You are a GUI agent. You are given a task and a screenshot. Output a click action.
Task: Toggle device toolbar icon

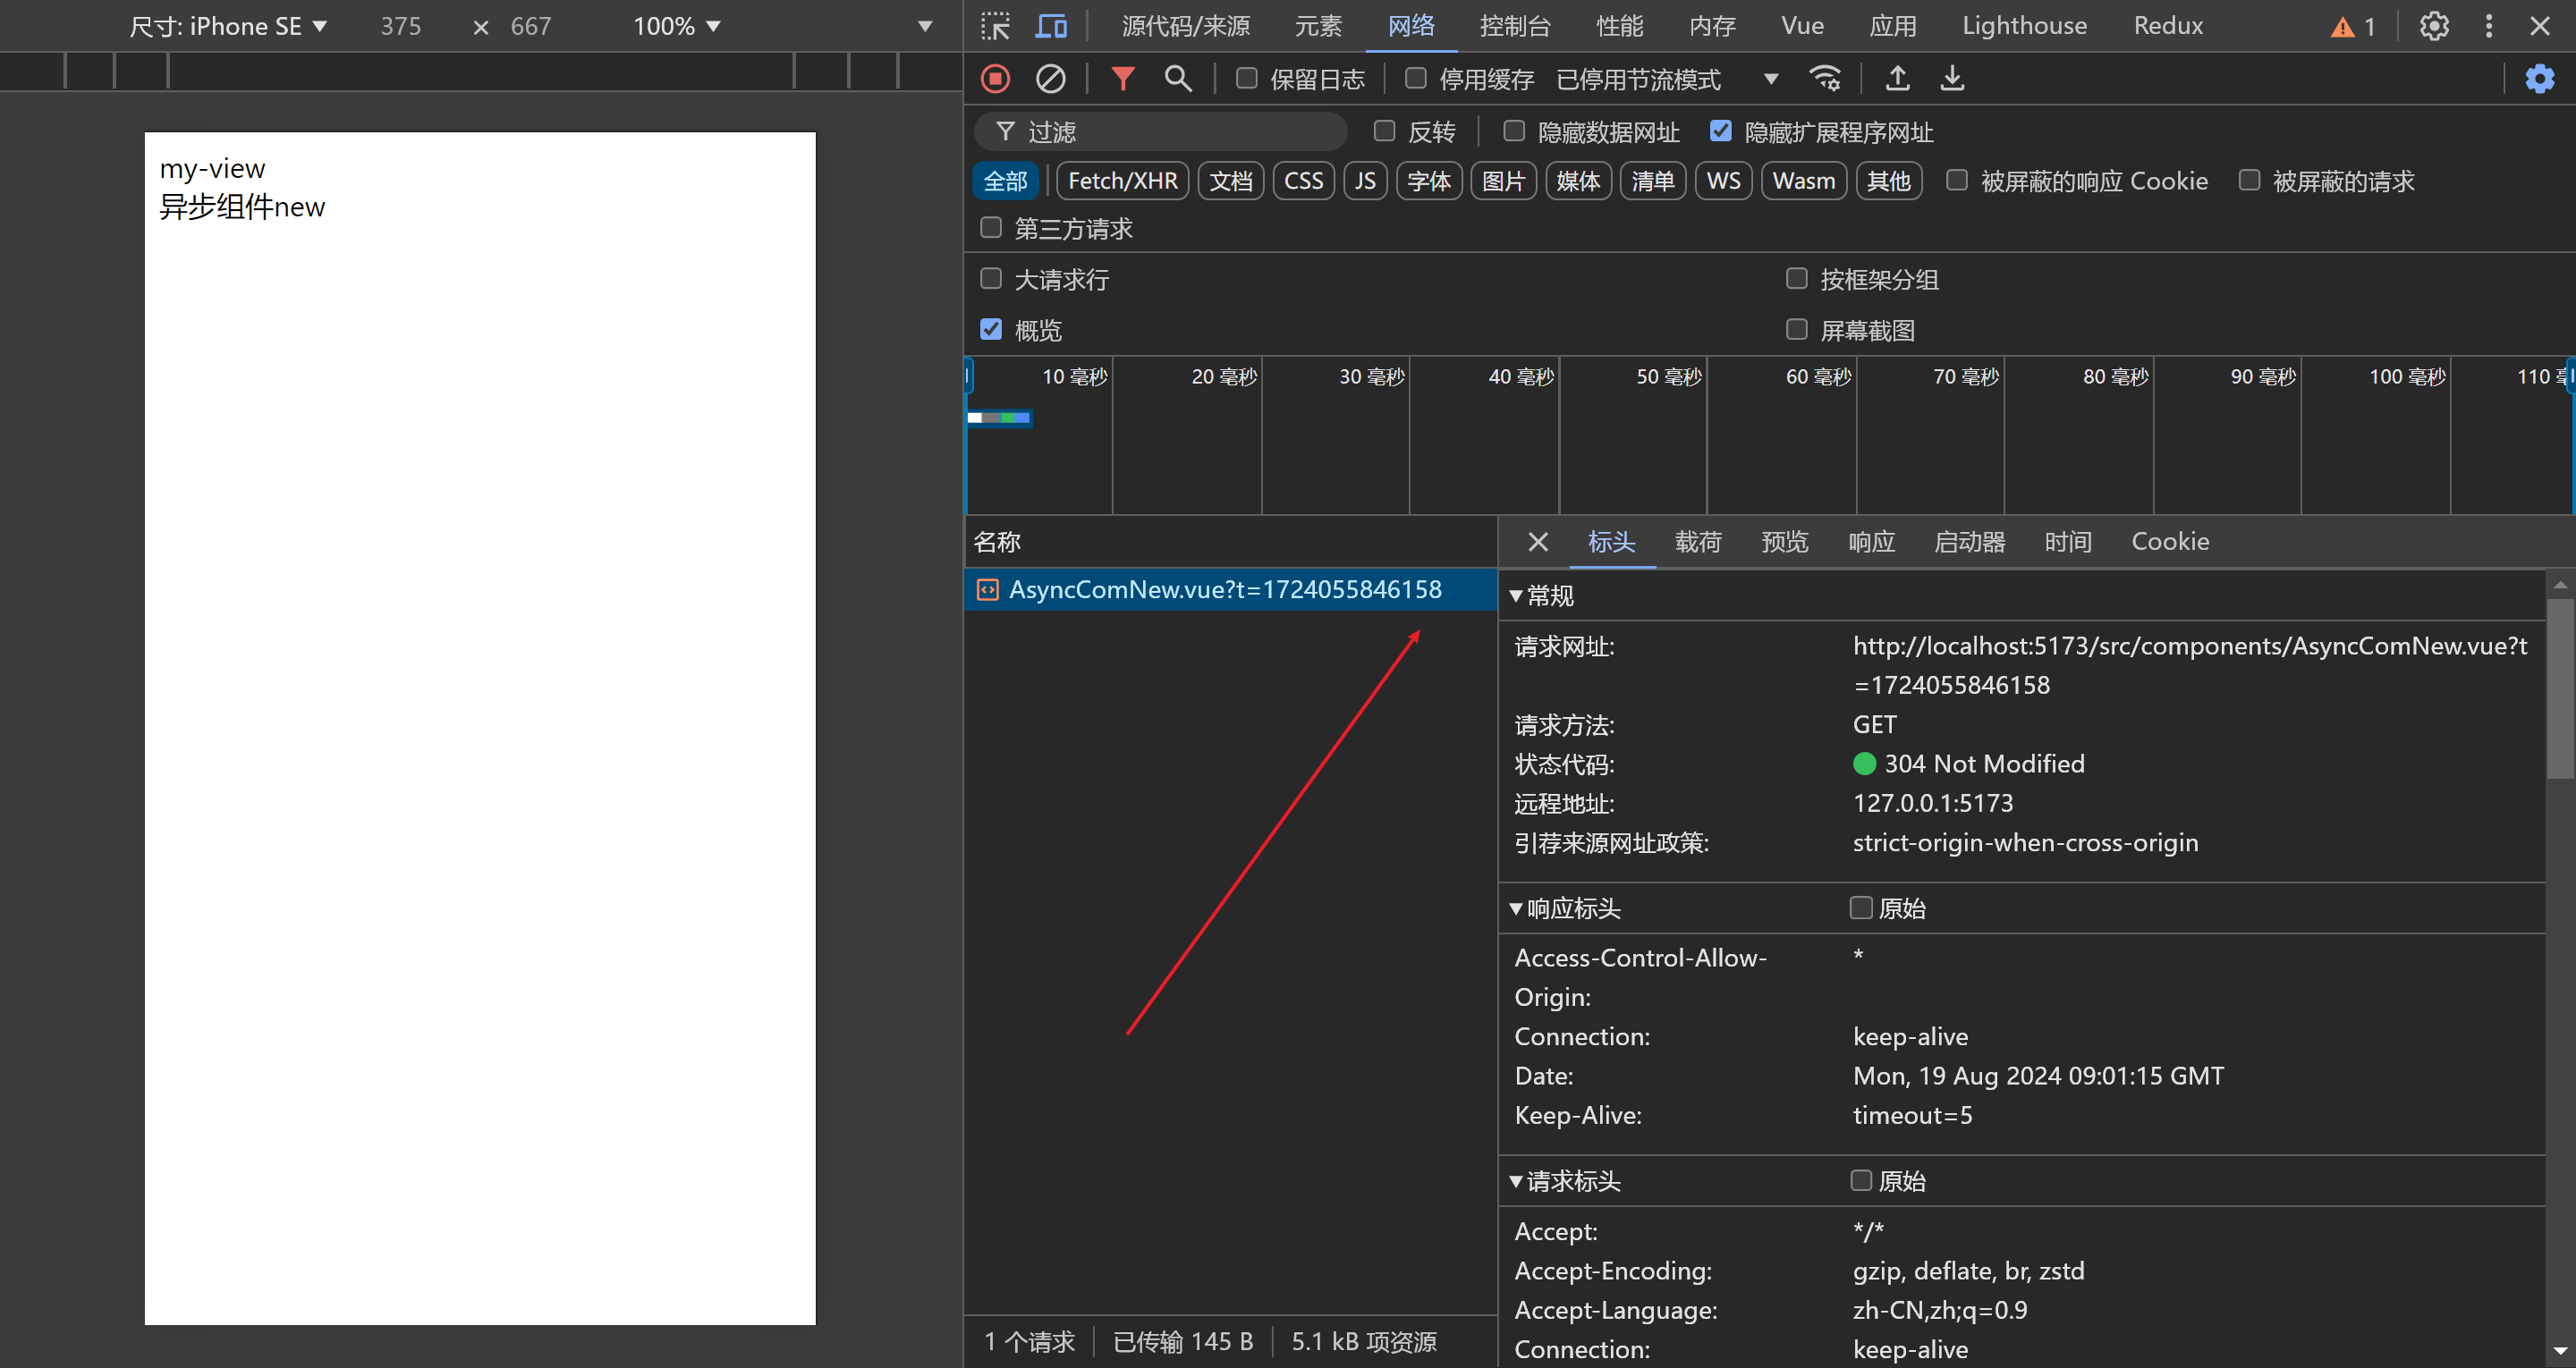point(1050,26)
